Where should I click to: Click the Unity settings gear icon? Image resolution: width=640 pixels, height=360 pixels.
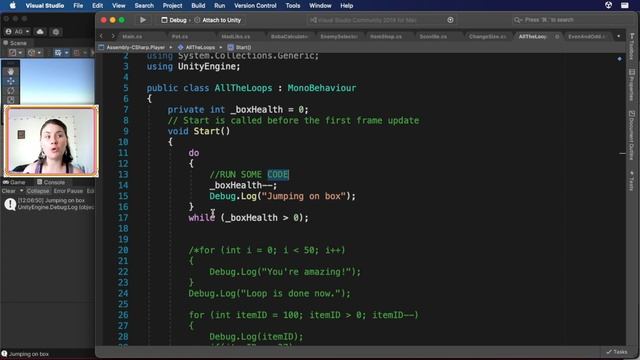[56, 31]
